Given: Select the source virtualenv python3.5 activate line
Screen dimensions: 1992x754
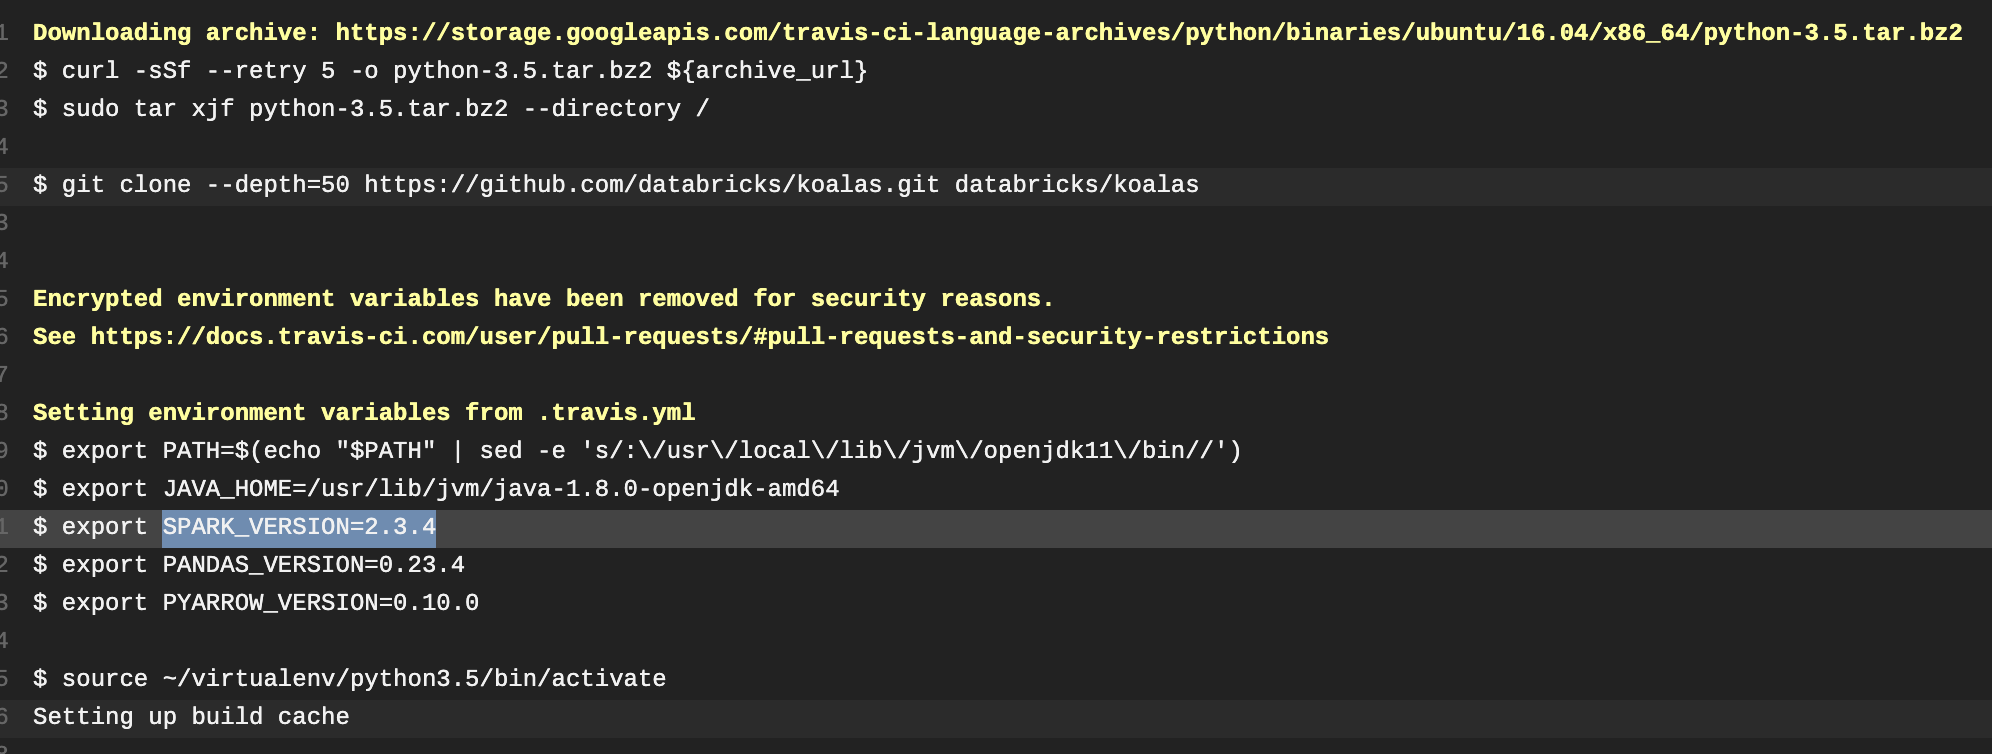Looking at the screenshot, I should pyautogui.click(x=349, y=678).
